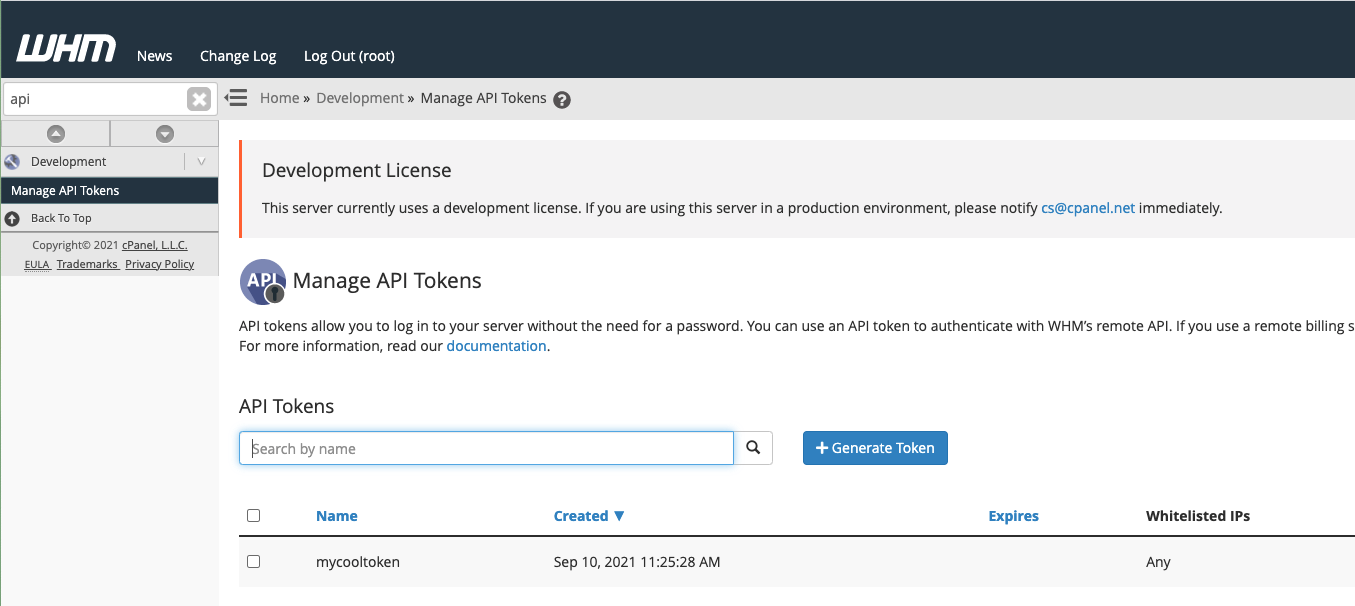Open Development sidebar category
1355x606 pixels.
pos(68,161)
